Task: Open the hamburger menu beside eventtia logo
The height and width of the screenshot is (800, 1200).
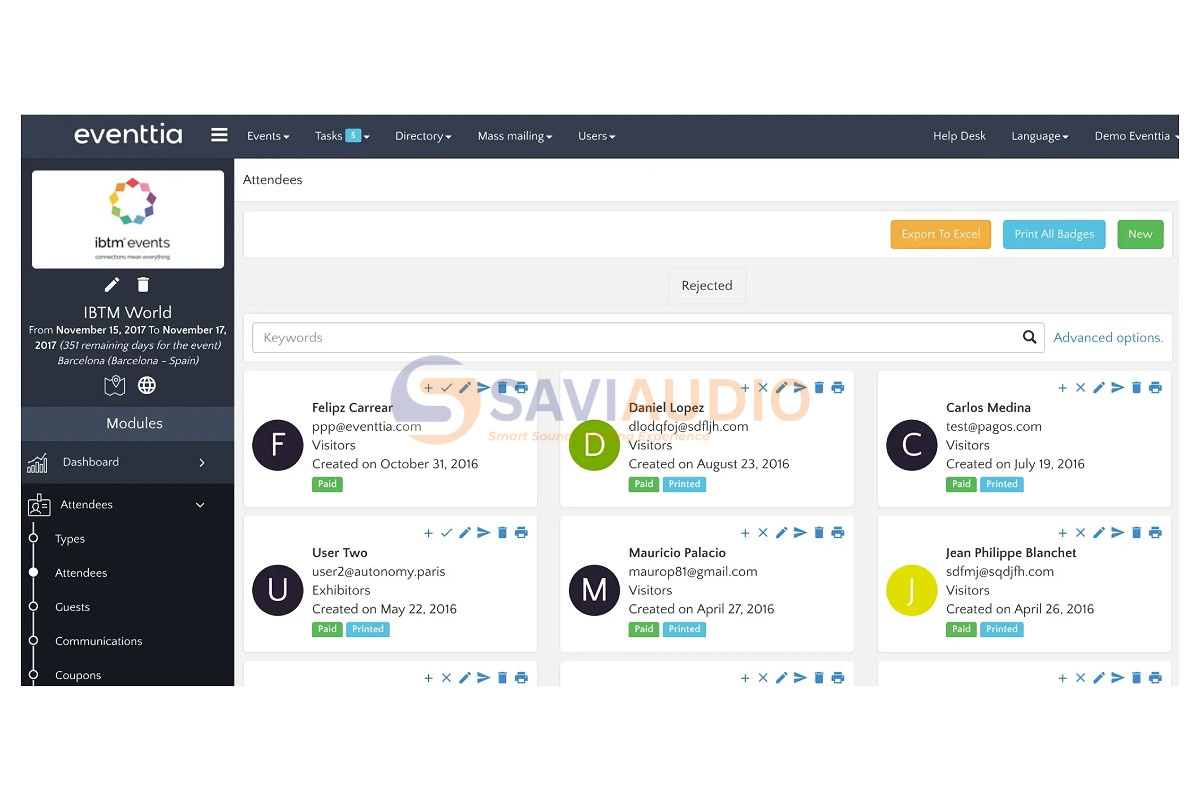Action: [x=219, y=135]
